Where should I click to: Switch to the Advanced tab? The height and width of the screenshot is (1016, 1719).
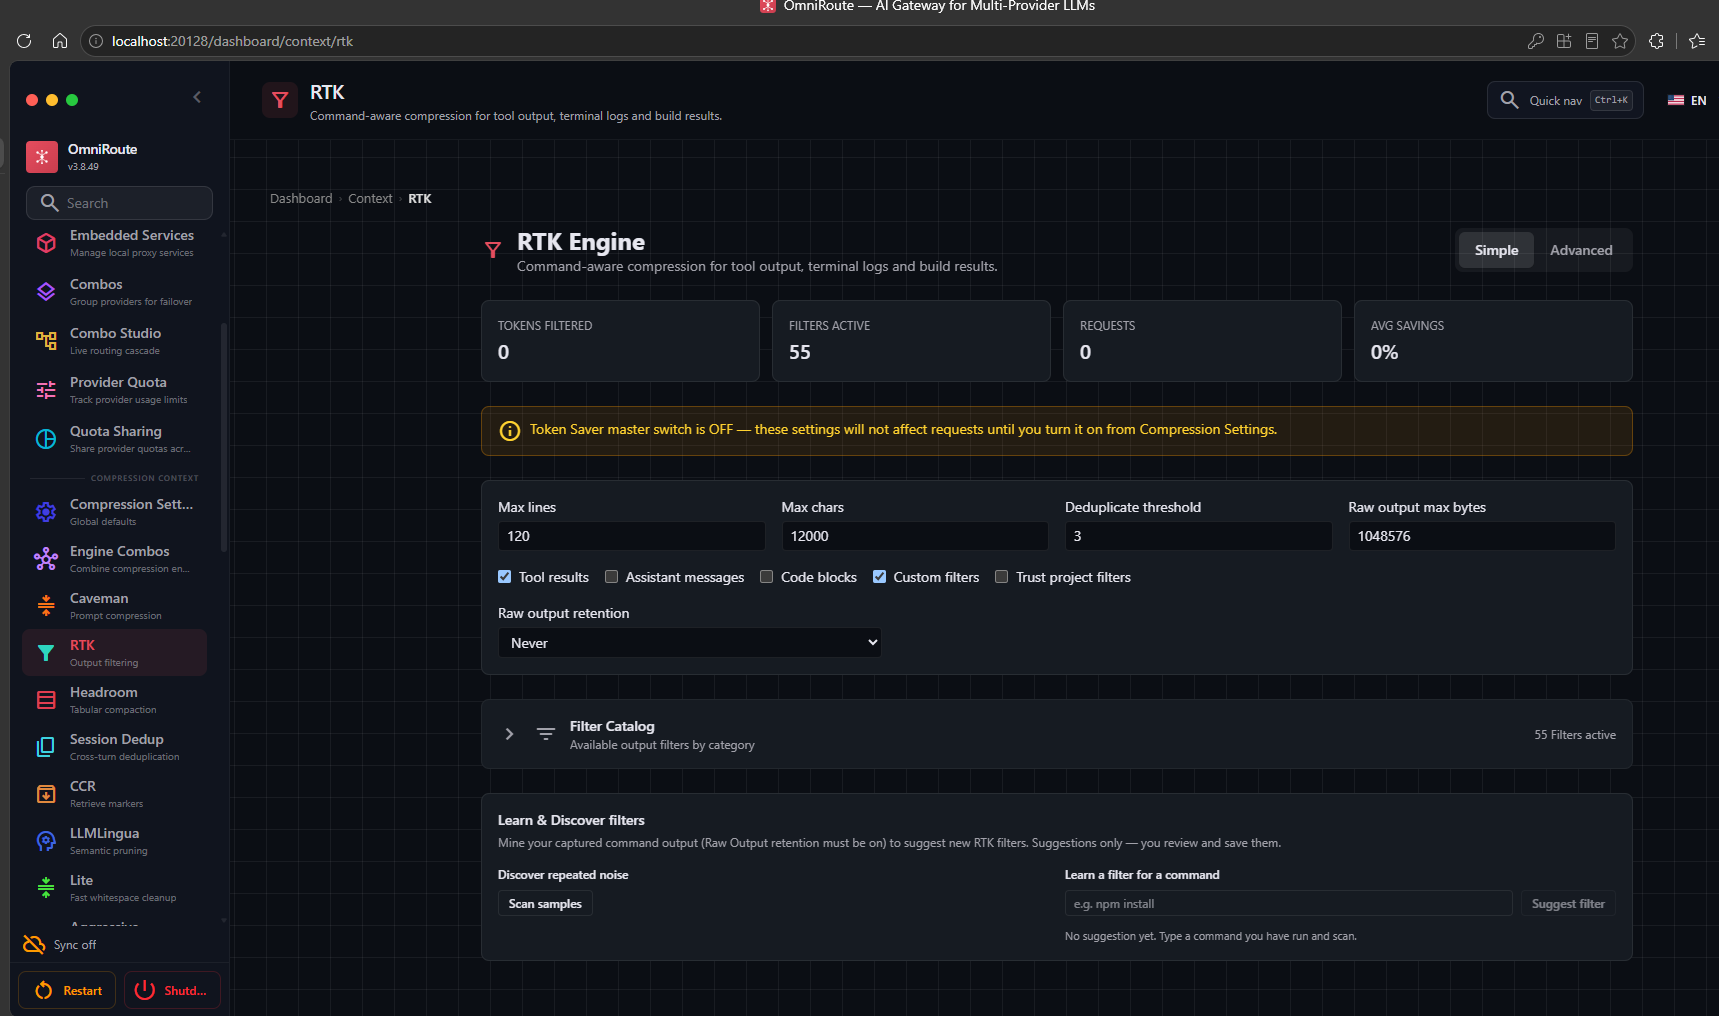click(1581, 250)
